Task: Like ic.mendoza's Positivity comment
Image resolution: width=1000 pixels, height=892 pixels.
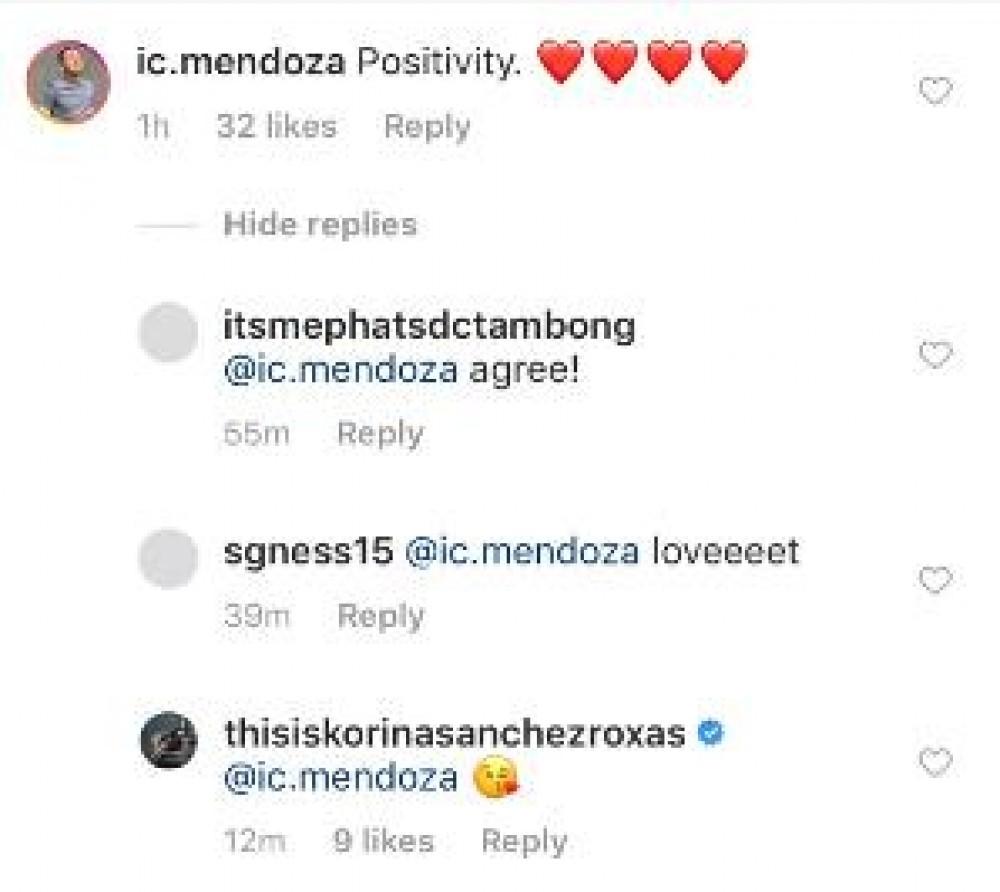Action: pos(935,92)
